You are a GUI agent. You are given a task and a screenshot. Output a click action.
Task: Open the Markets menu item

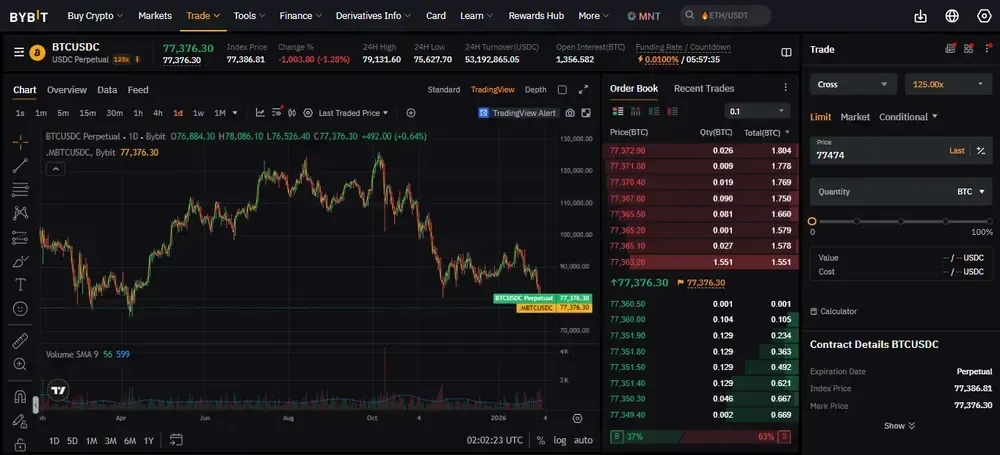pyautogui.click(x=155, y=16)
